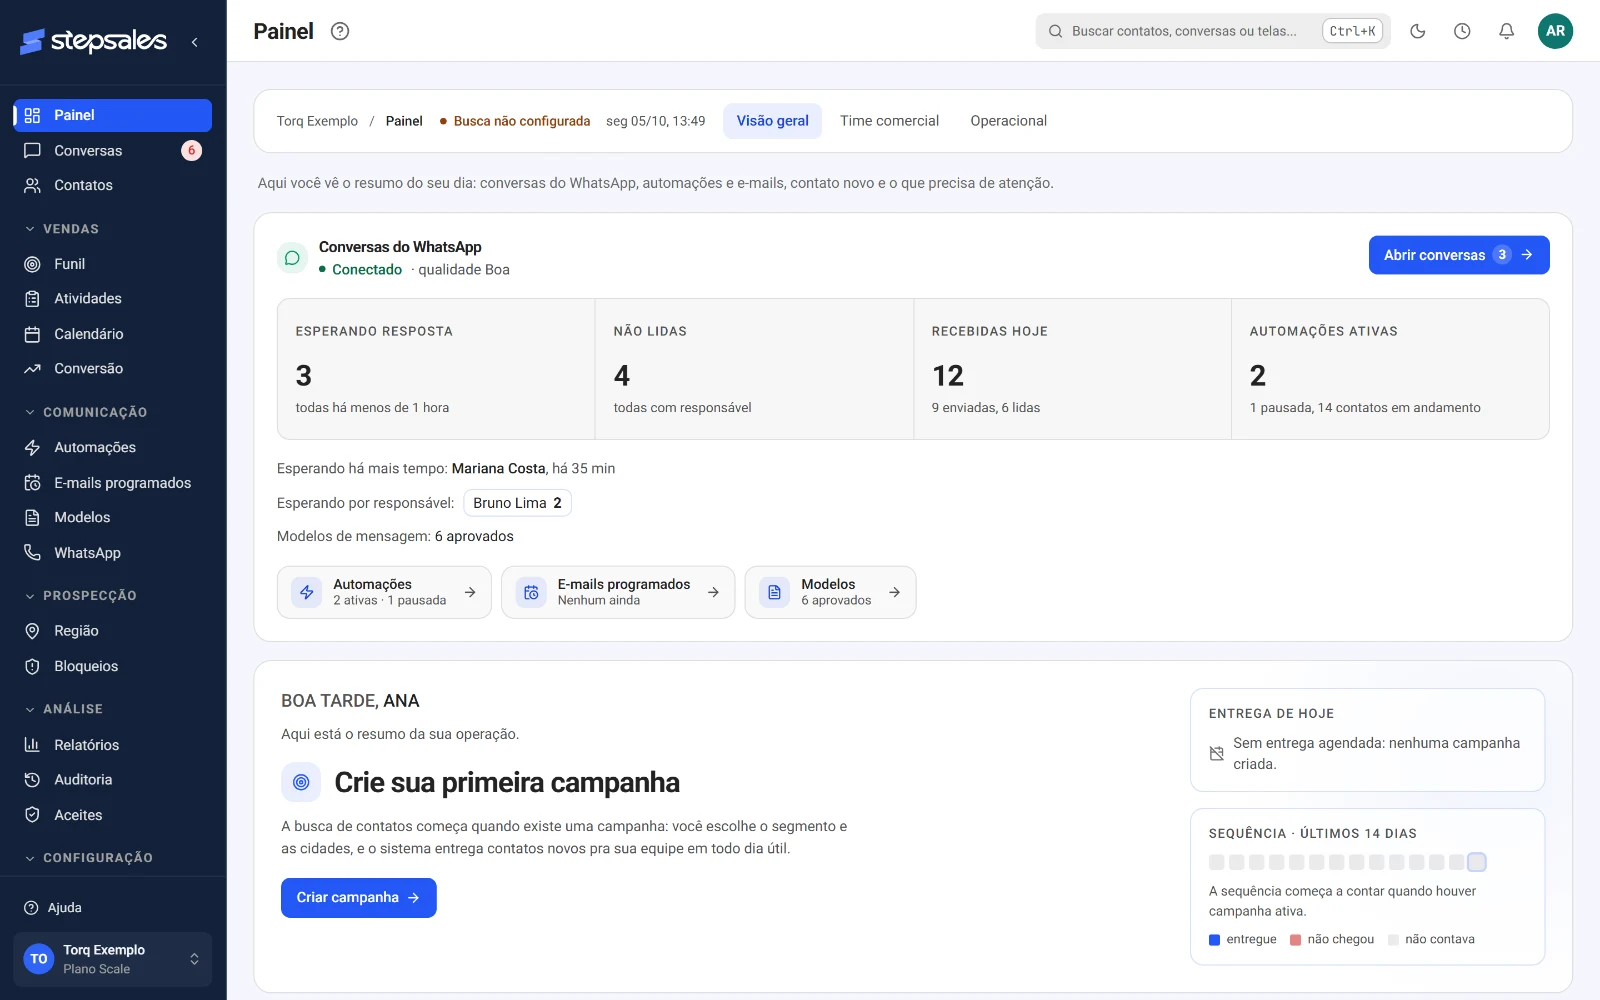
Task: Open the Calendário page
Action: click(x=113, y=334)
